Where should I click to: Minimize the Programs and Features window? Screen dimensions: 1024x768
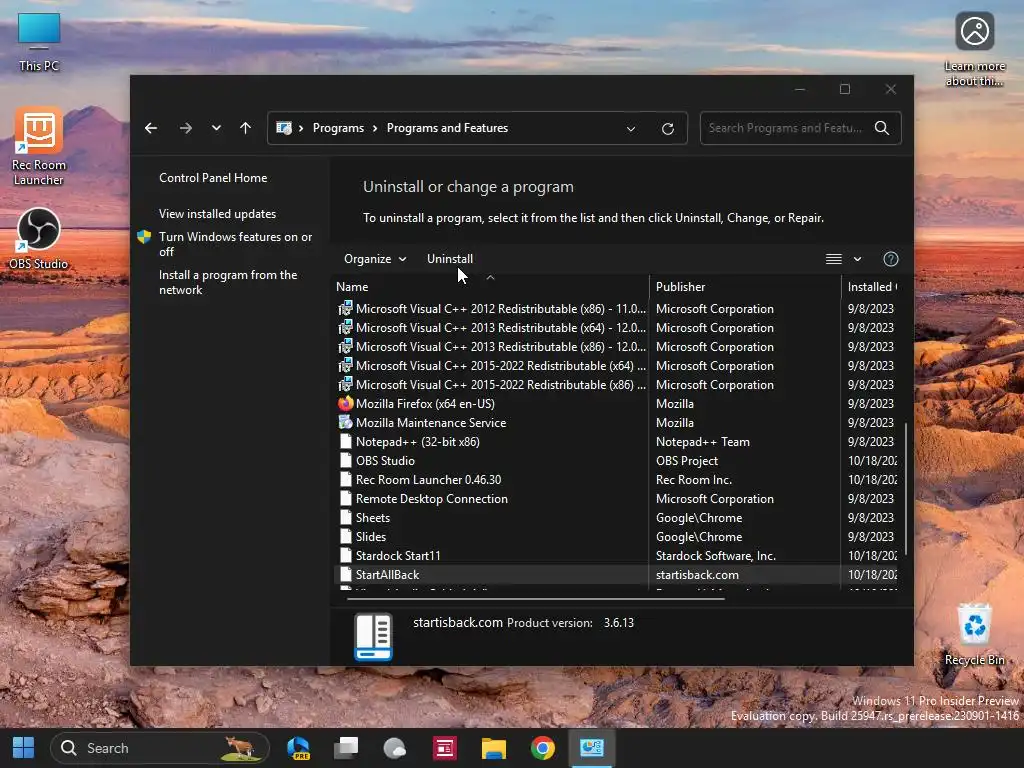(800, 89)
